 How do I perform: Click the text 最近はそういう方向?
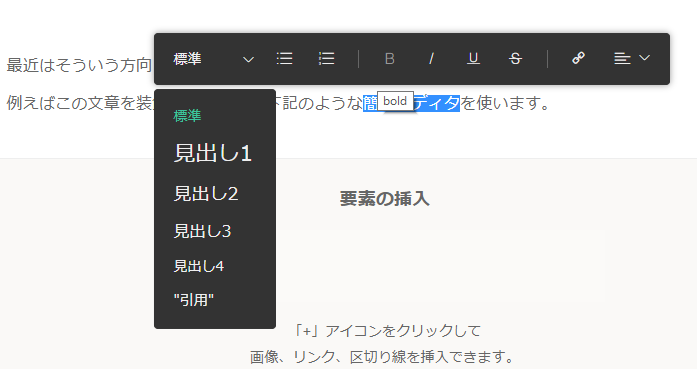[79, 65]
